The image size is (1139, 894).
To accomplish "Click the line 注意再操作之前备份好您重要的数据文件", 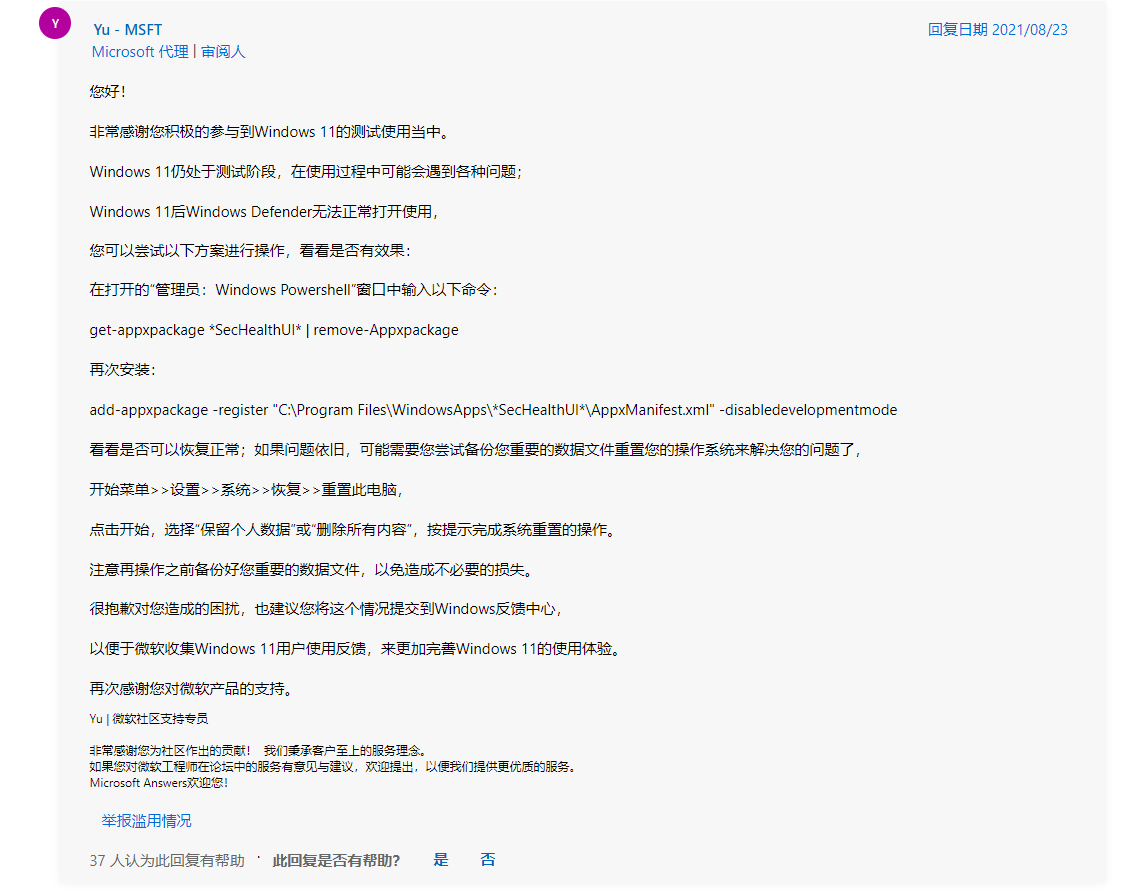I will coord(311,569).
